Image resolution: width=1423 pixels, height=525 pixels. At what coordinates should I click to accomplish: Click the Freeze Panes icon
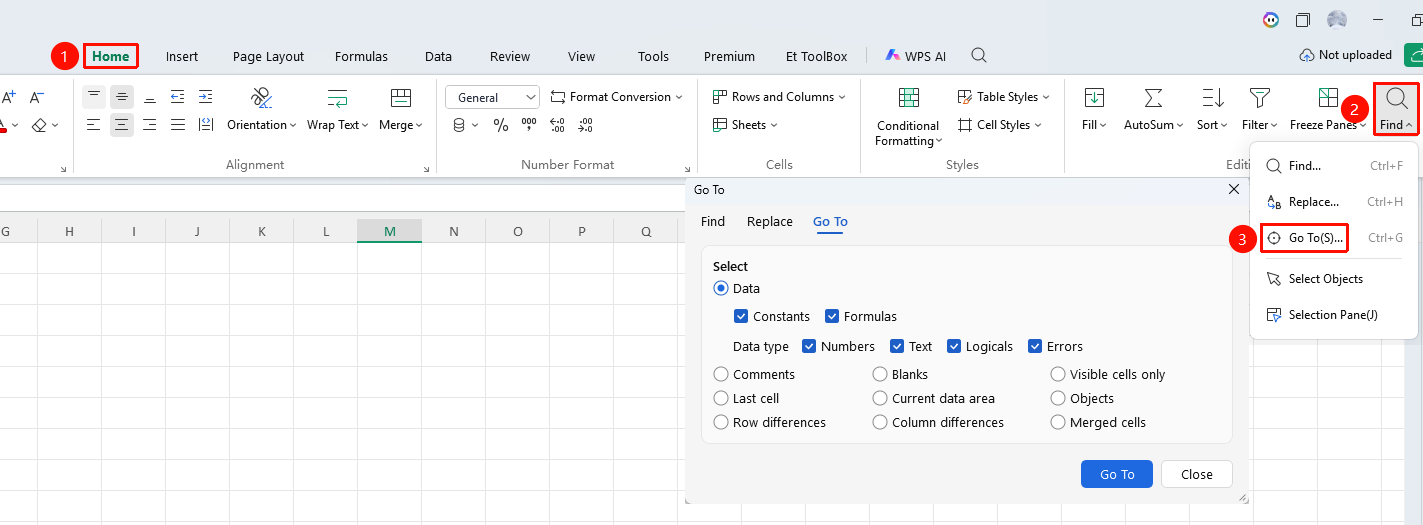point(1328,98)
